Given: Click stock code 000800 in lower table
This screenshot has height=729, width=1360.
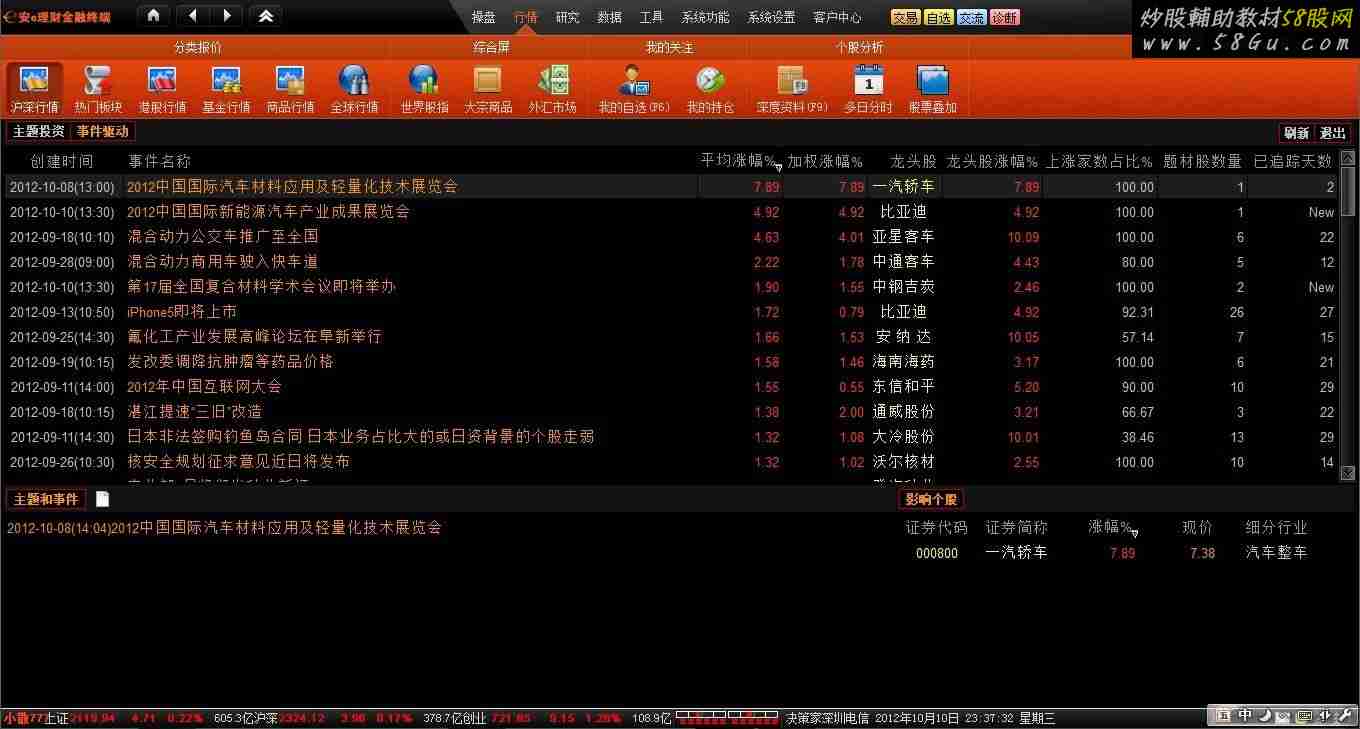Looking at the screenshot, I should point(937,552).
